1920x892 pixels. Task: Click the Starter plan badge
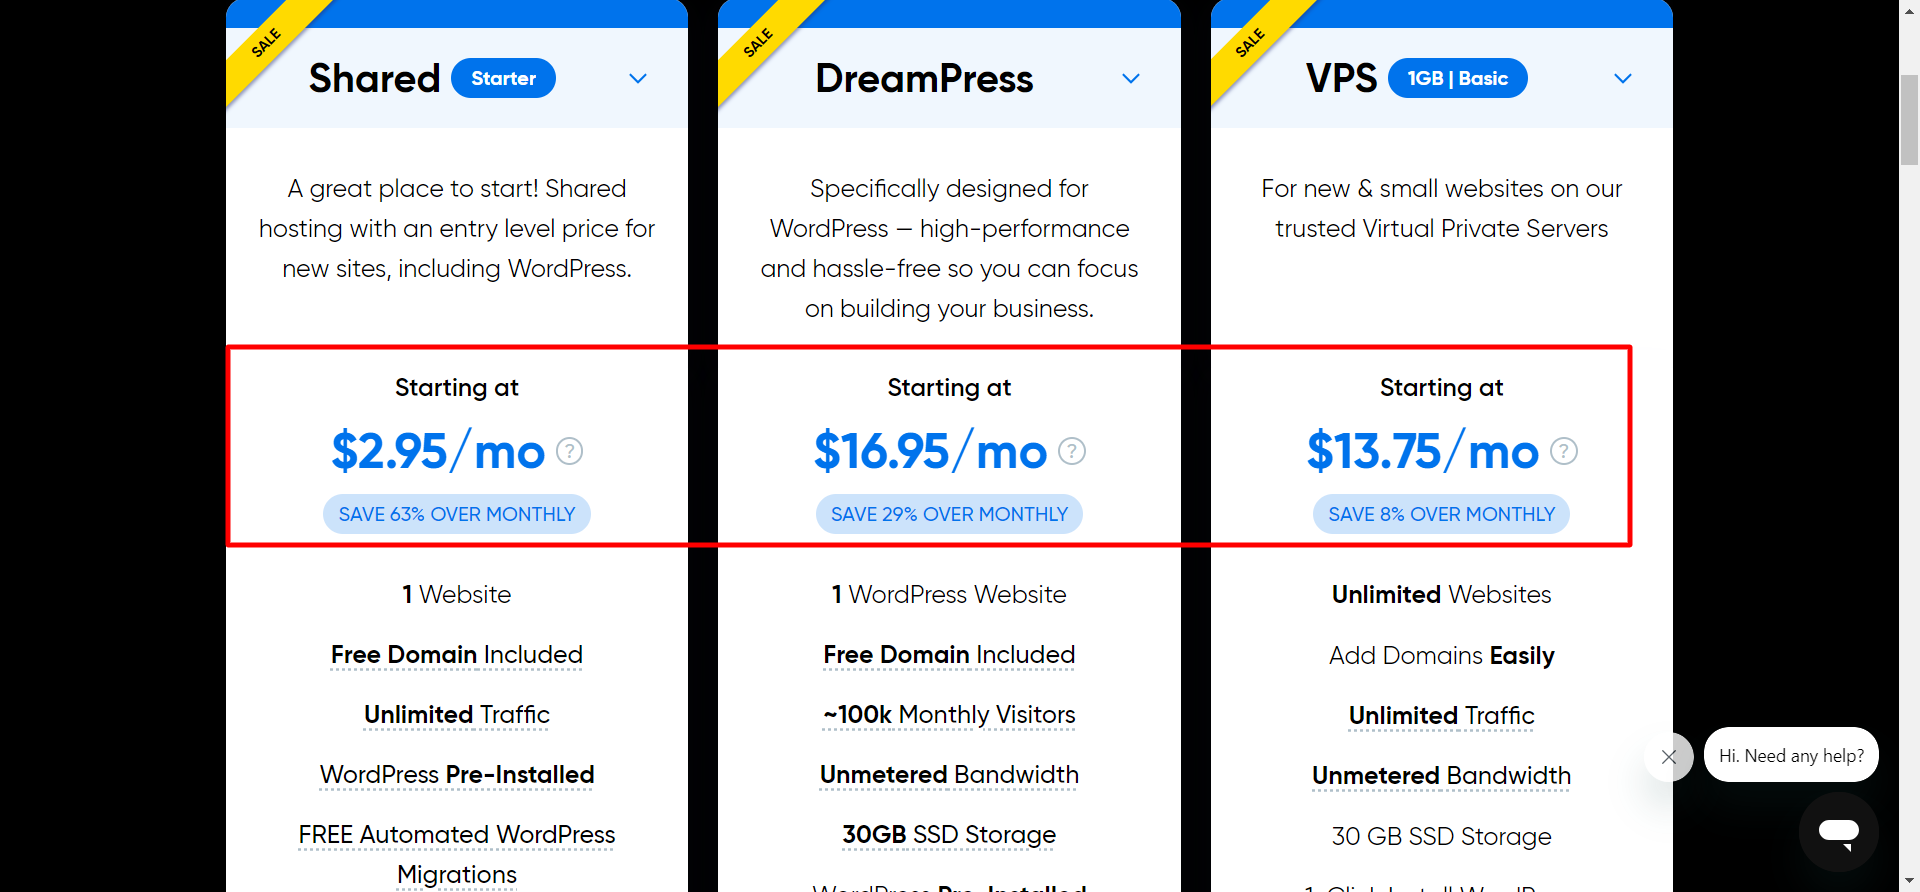pyautogui.click(x=503, y=79)
